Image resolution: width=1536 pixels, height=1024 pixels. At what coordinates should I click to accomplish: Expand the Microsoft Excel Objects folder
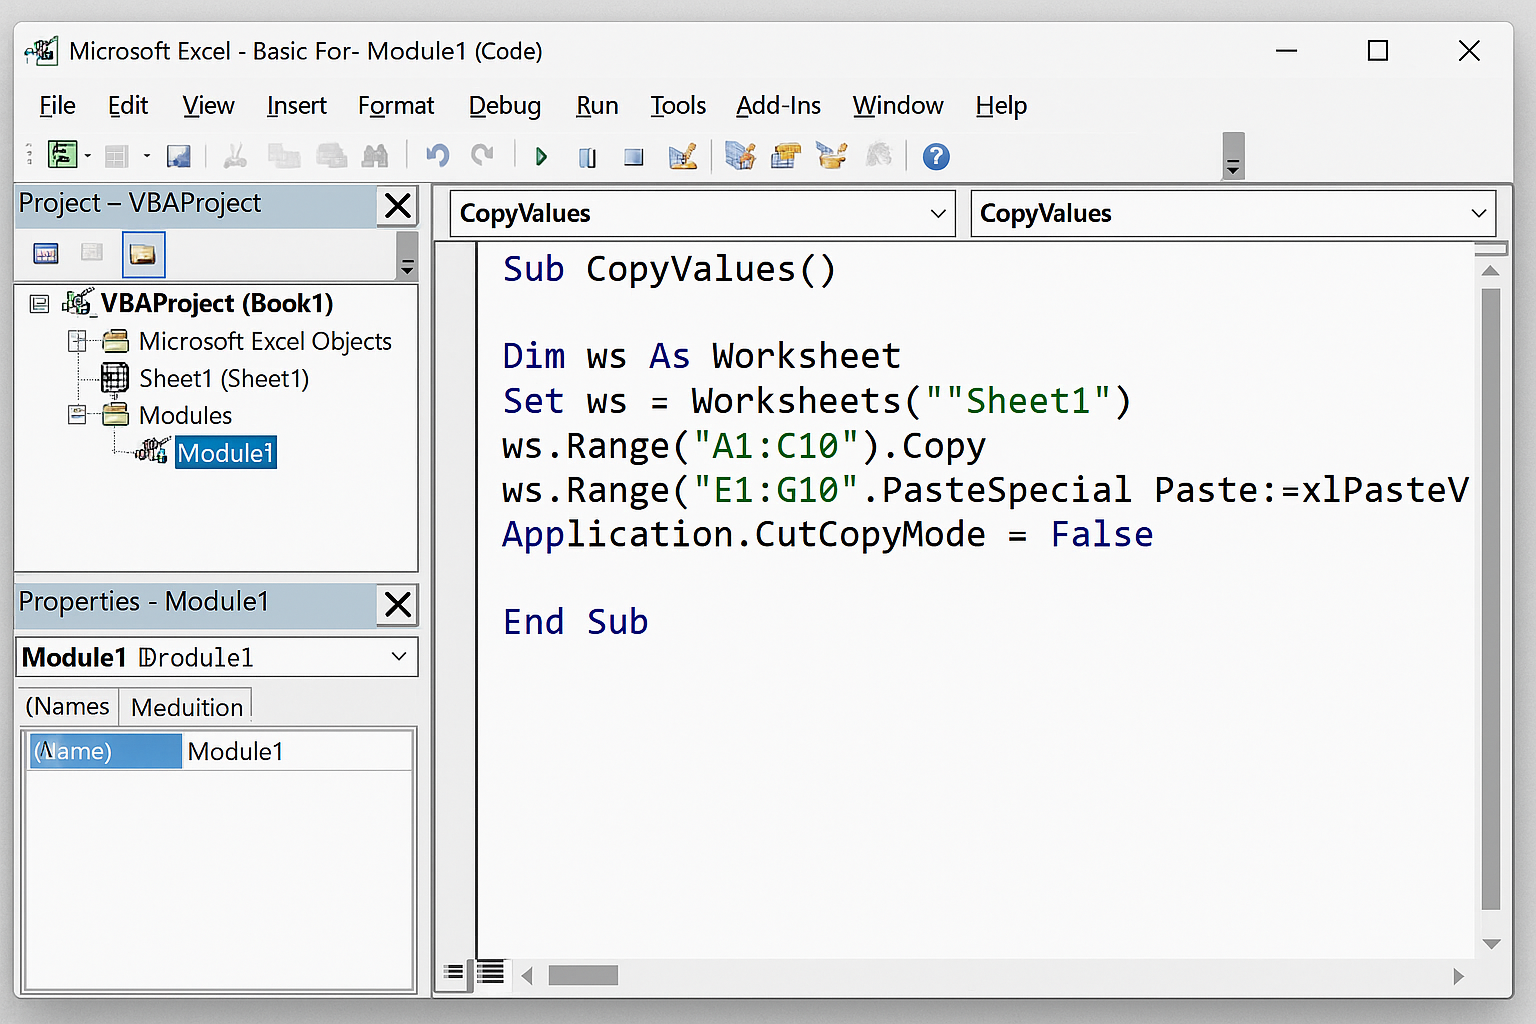[77, 341]
